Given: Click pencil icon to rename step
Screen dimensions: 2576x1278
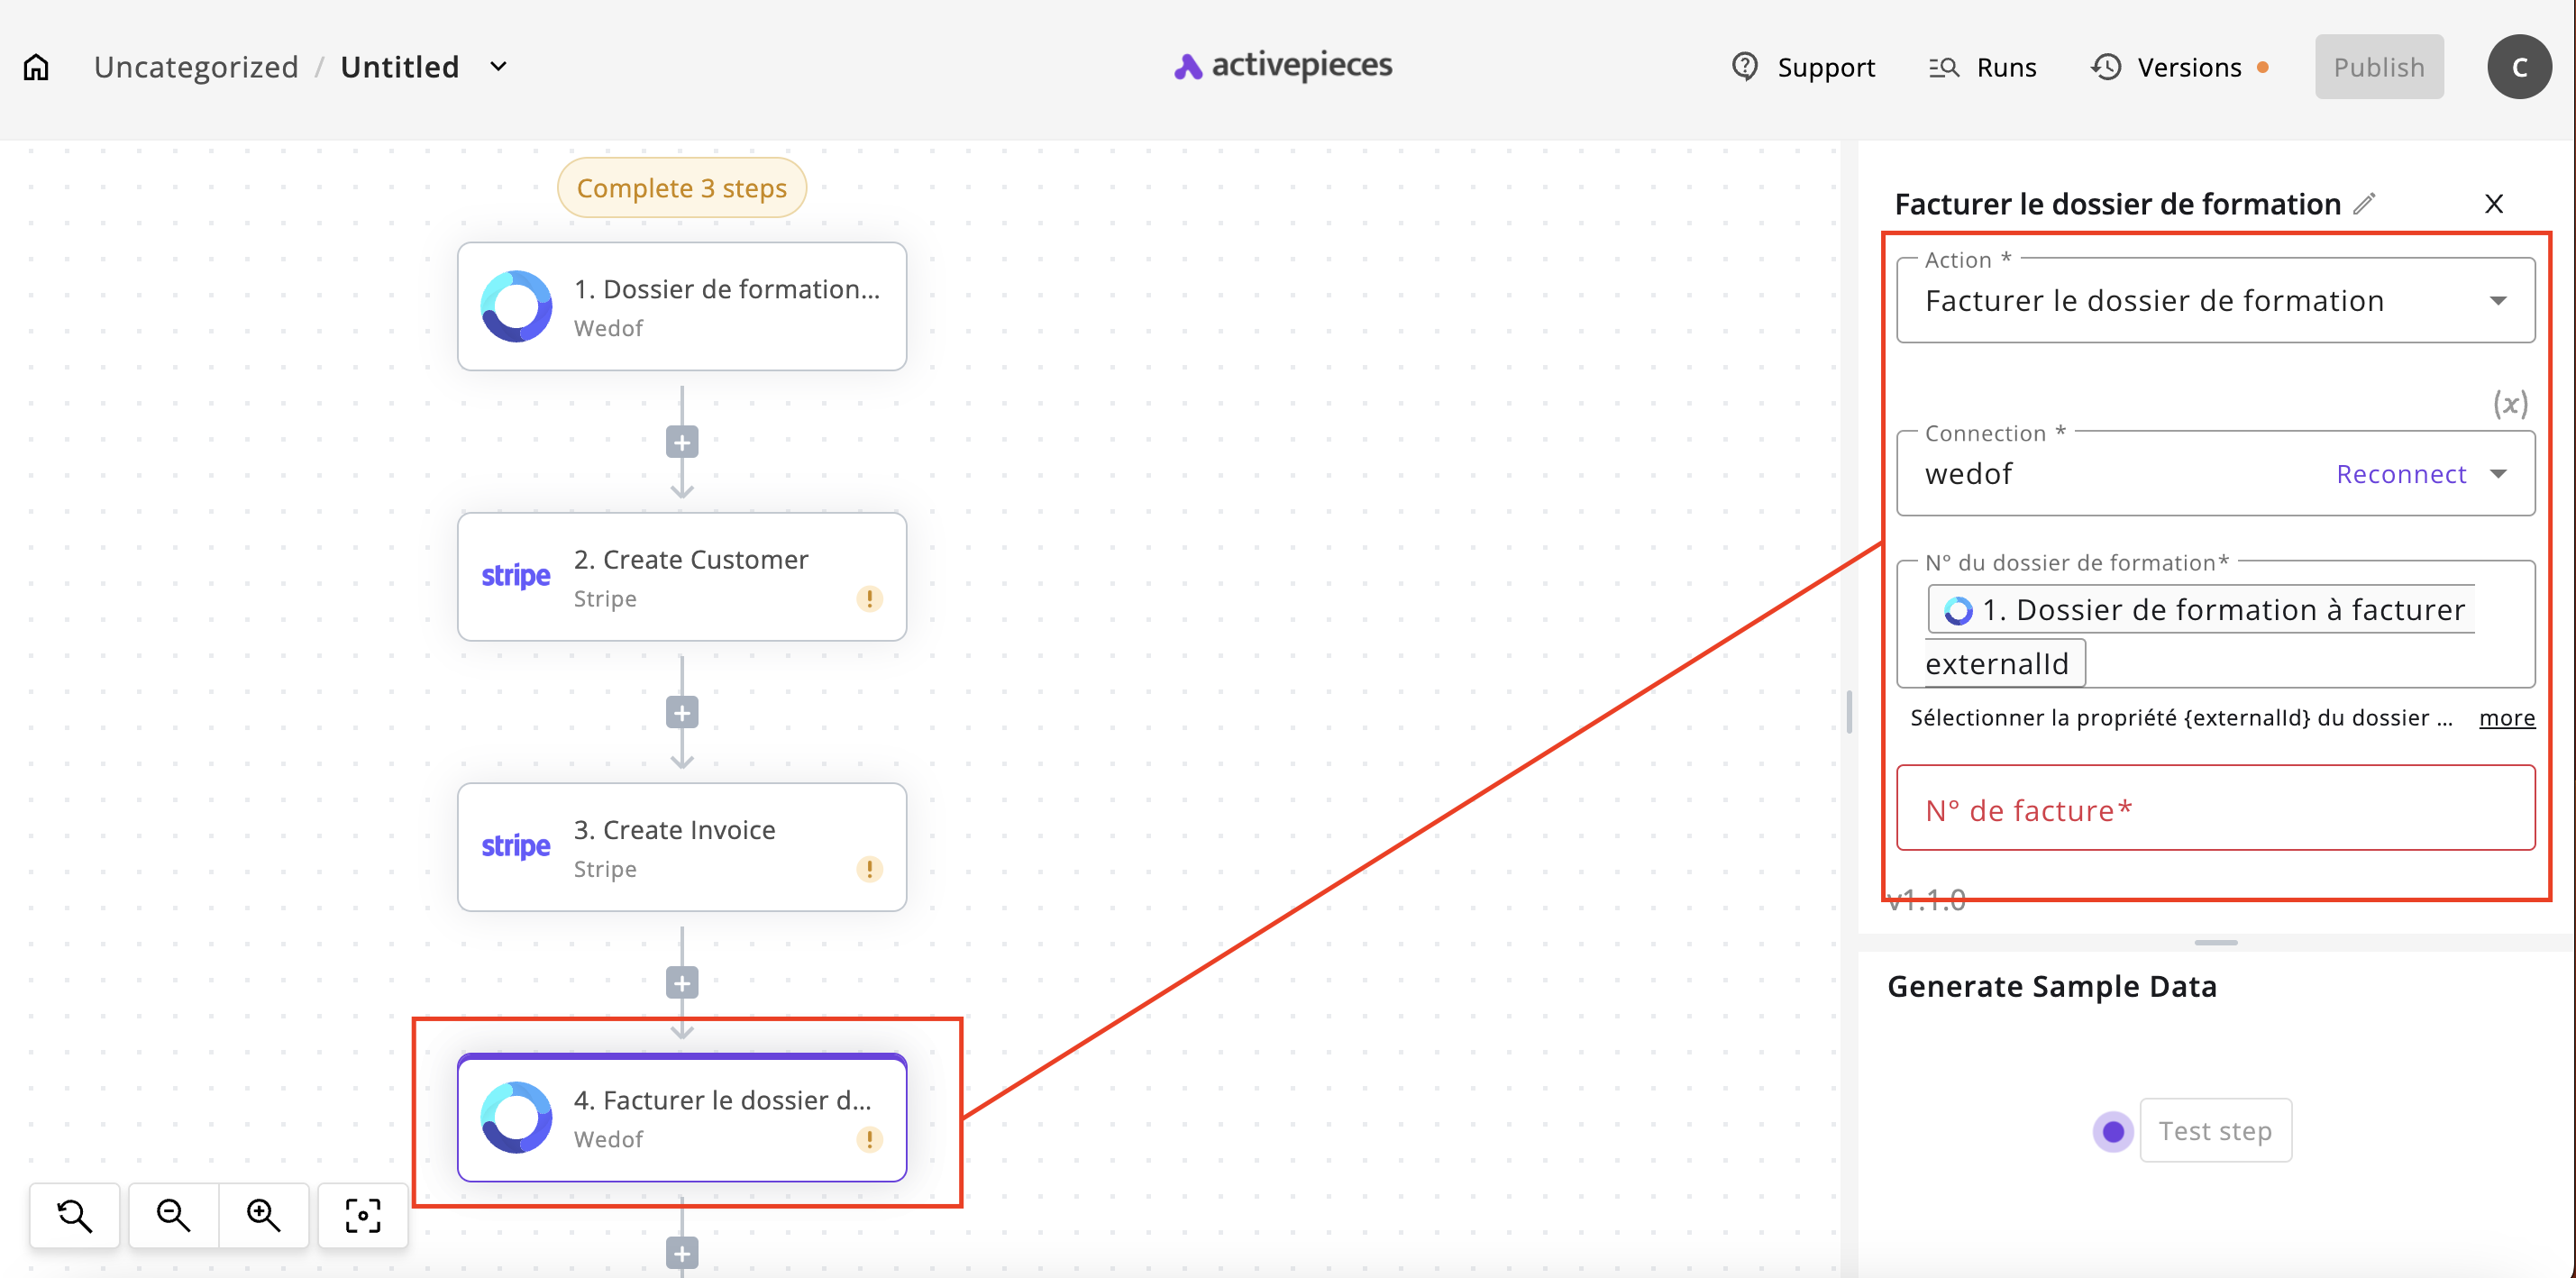Looking at the screenshot, I should (2364, 203).
